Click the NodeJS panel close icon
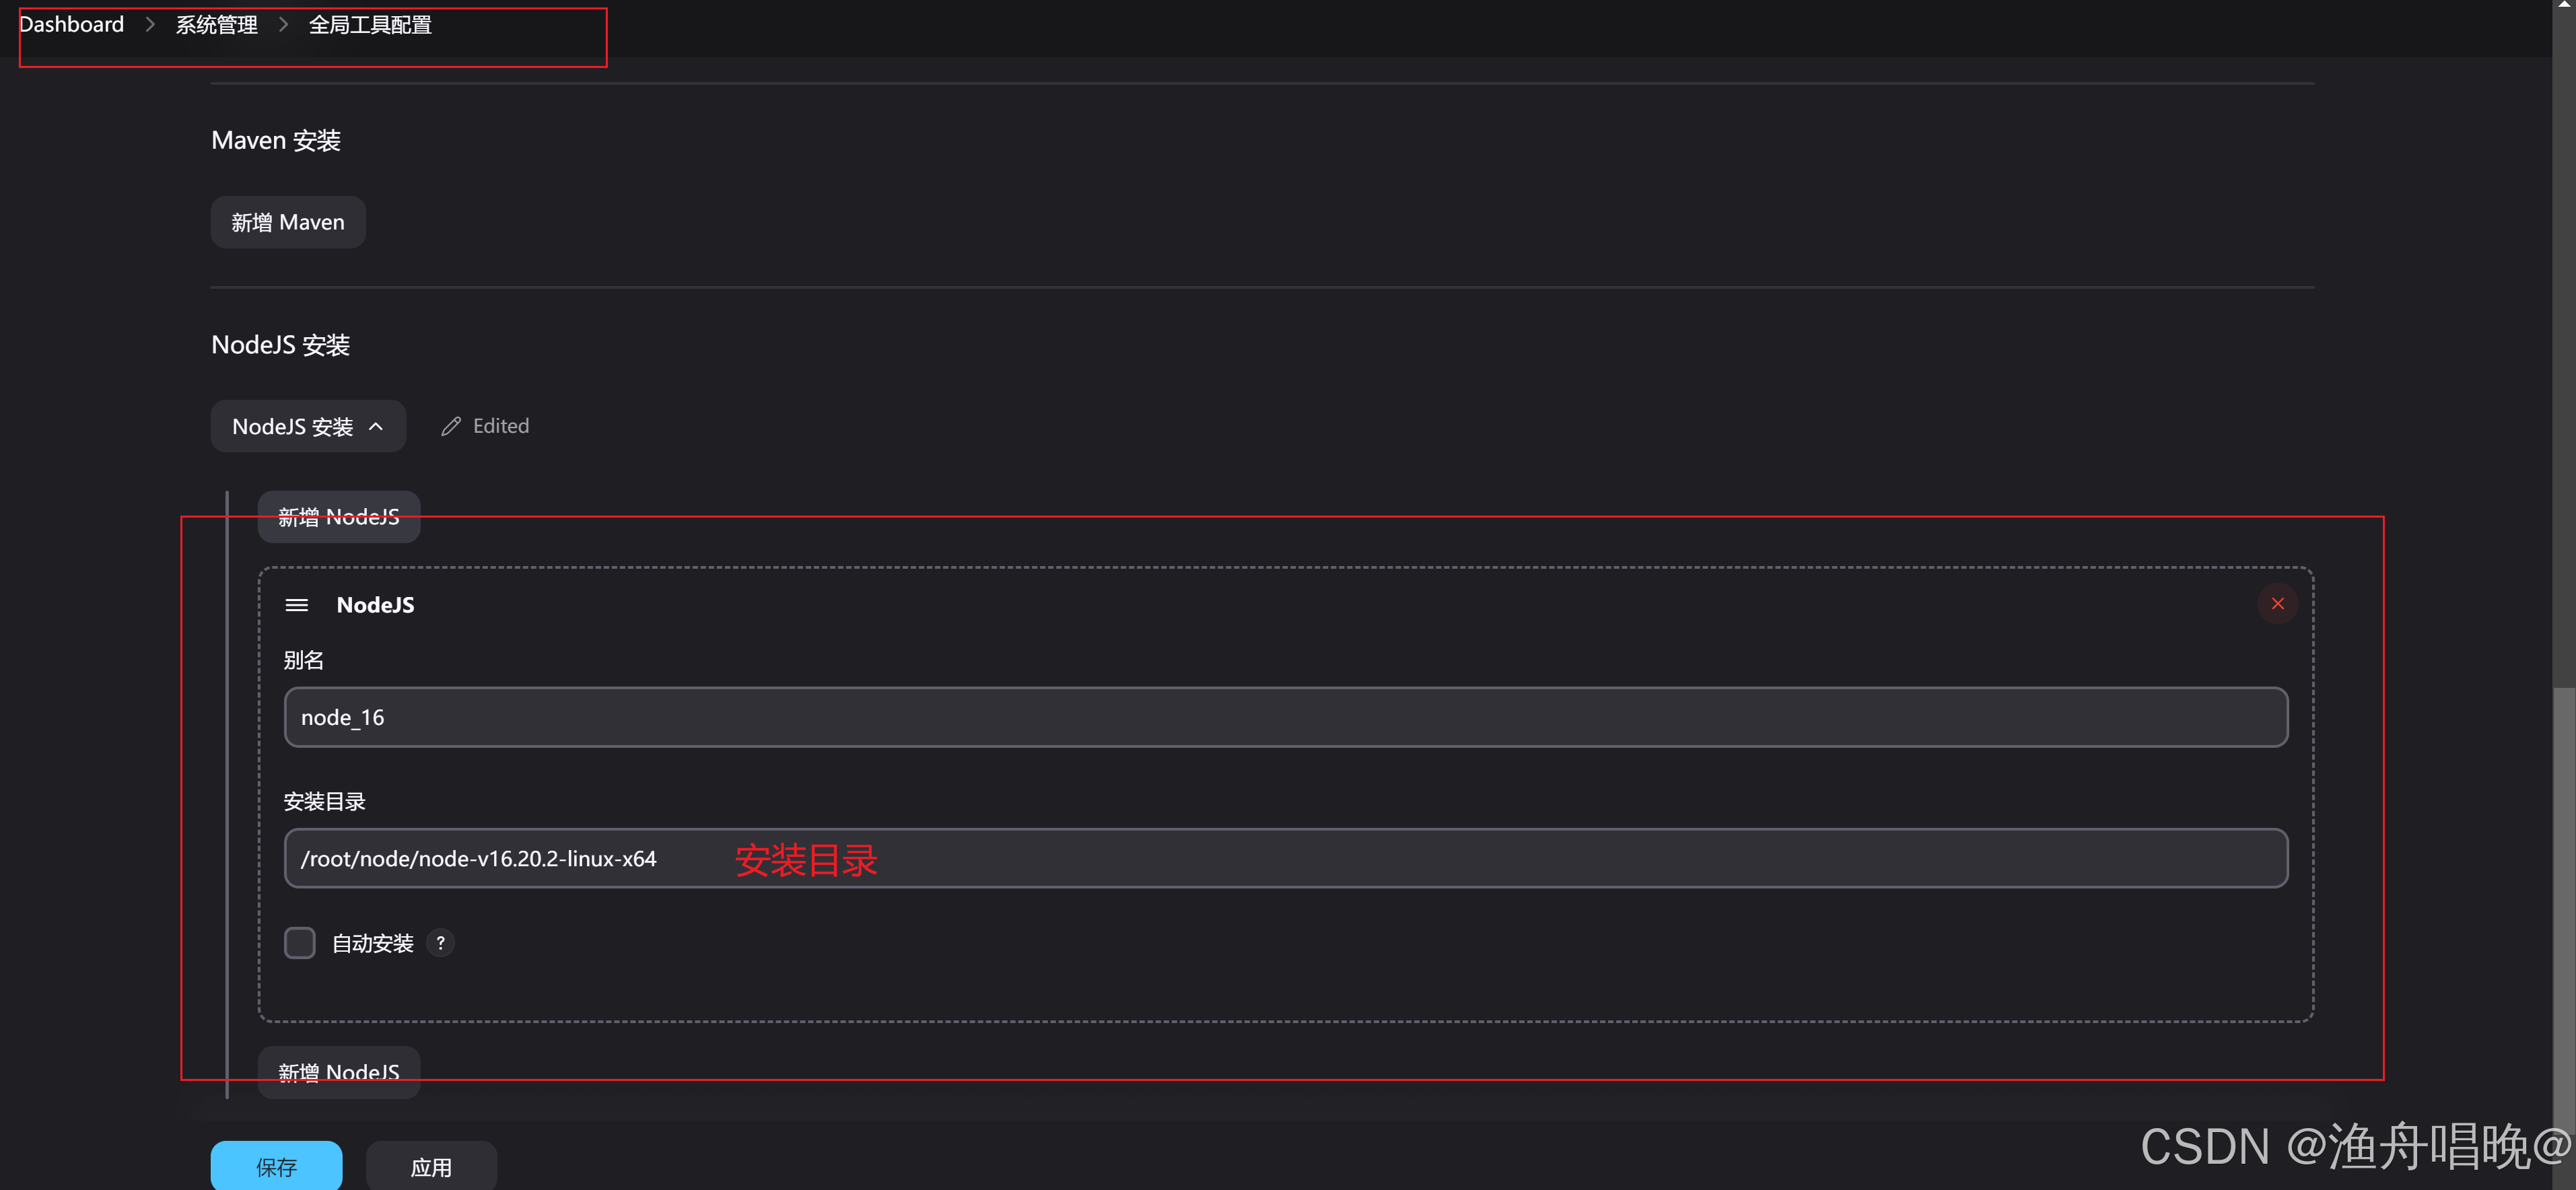 (2278, 603)
